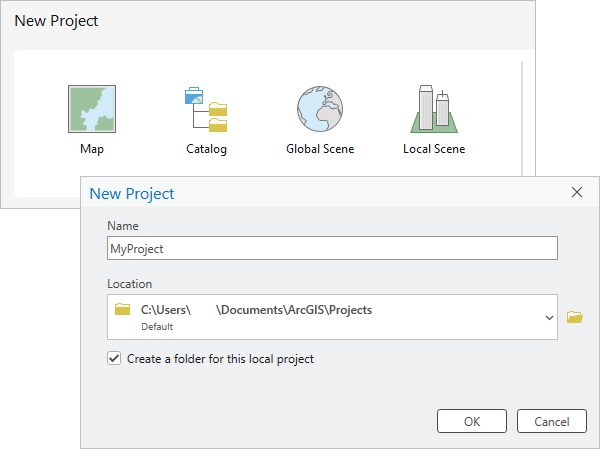The width and height of the screenshot is (600, 449).
Task: Select the Map project template icon
Action: pyautogui.click(x=92, y=109)
